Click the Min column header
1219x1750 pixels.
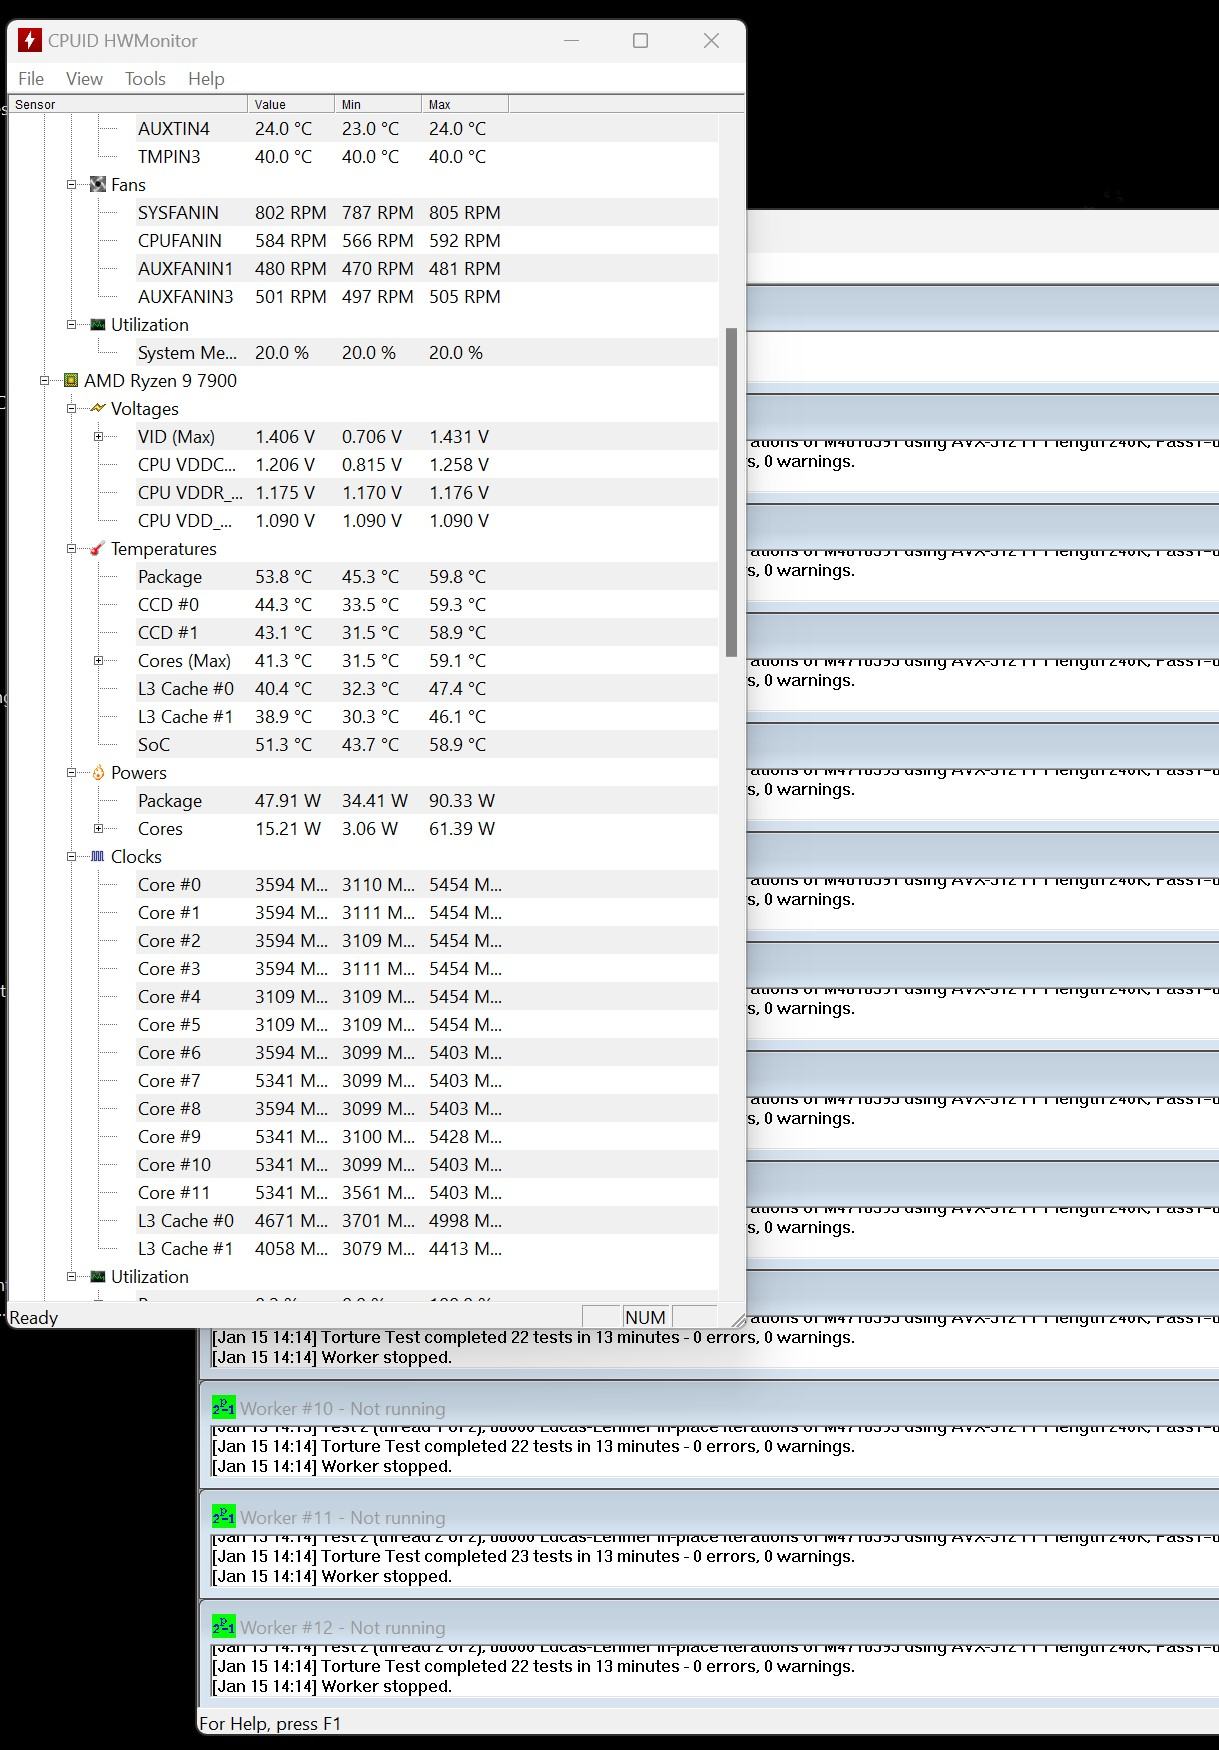click(378, 104)
